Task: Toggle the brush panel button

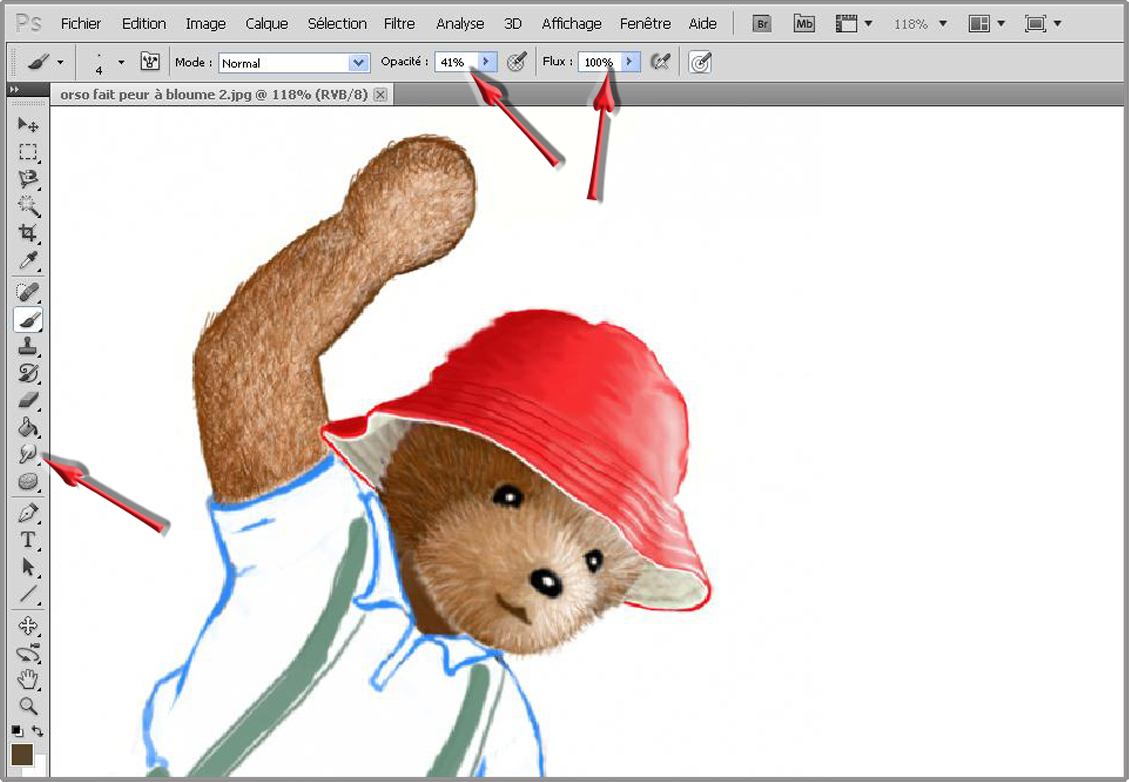Action: pos(150,62)
